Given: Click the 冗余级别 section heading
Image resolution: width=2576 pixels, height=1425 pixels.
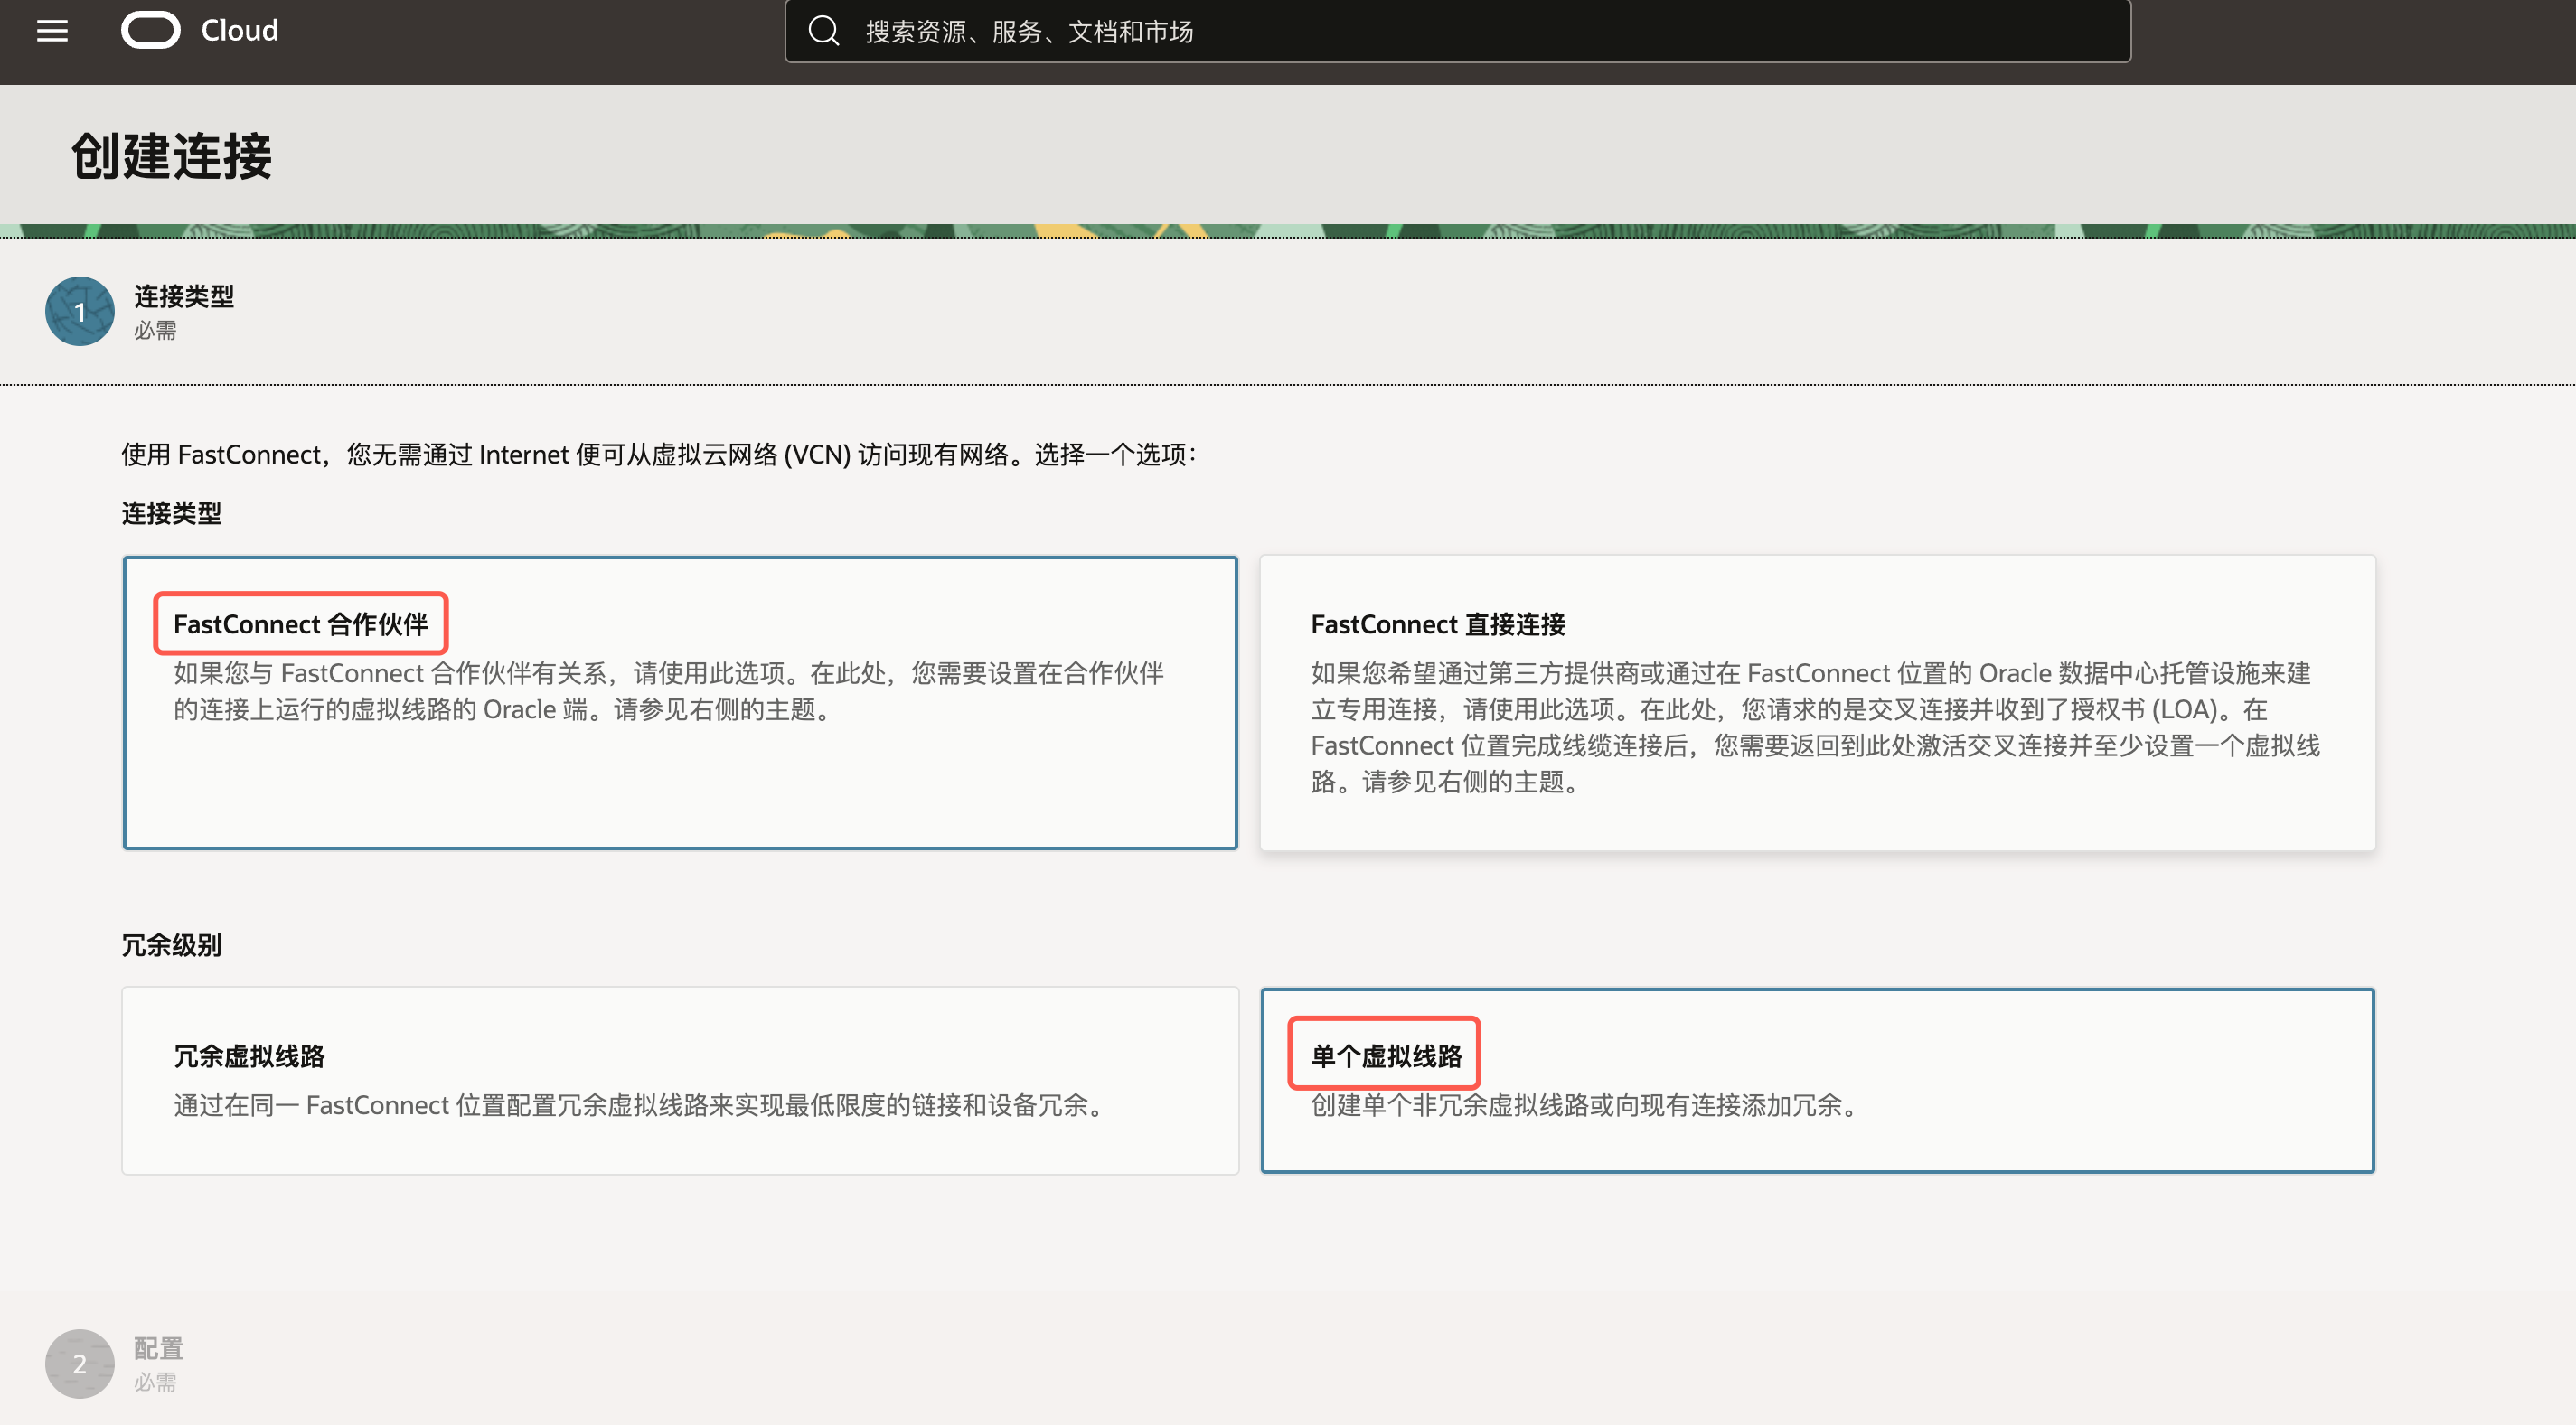Looking at the screenshot, I should click(171, 945).
